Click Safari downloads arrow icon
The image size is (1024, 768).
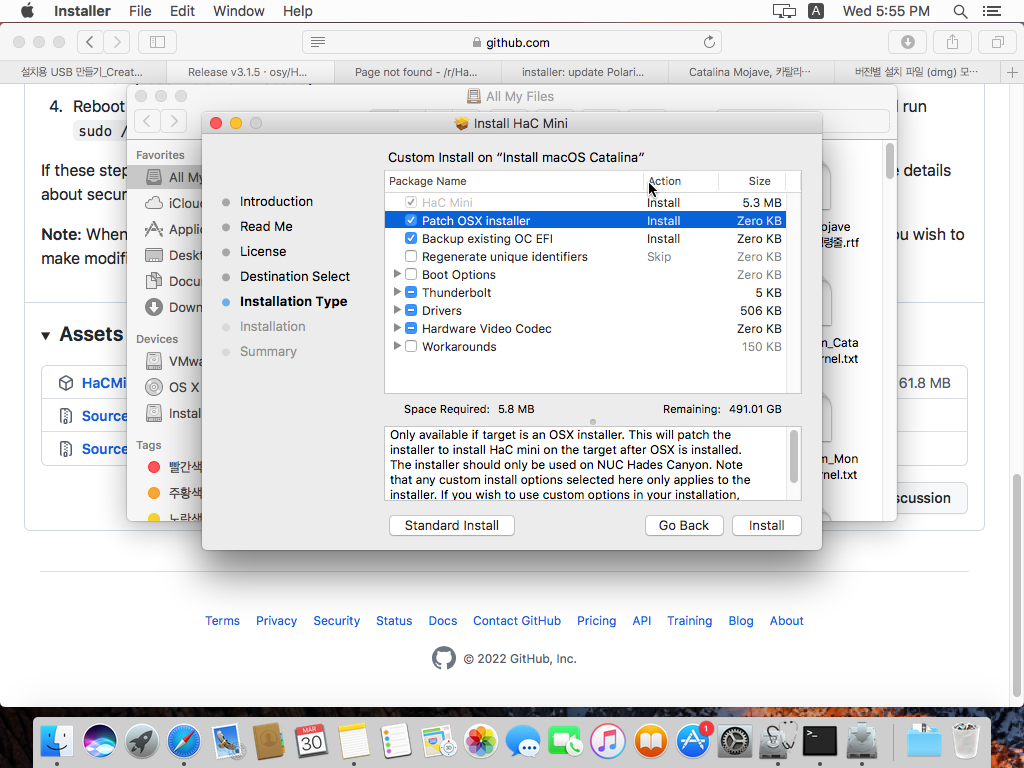pos(907,42)
